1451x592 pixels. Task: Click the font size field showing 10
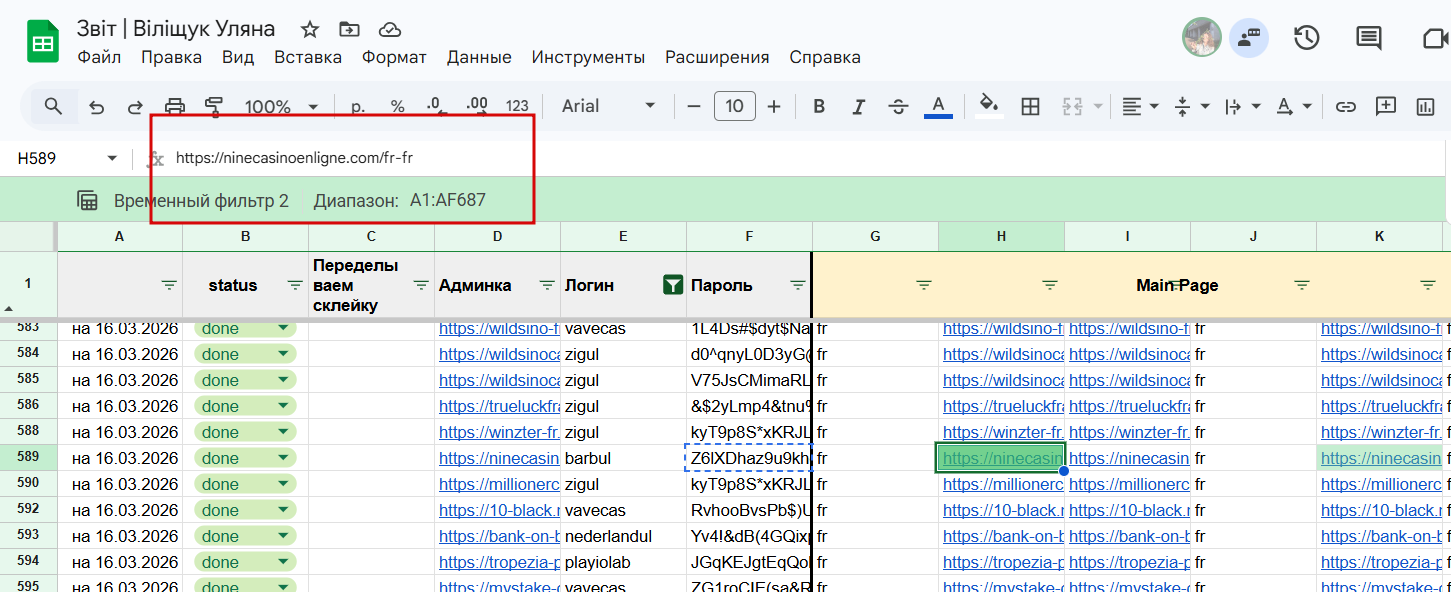tap(735, 106)
